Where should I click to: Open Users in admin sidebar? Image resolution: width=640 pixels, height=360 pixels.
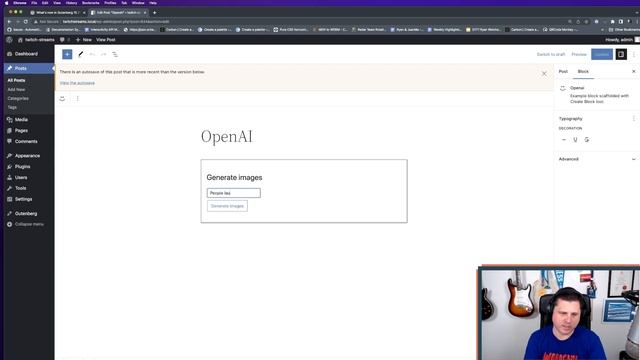coord(21,178)
